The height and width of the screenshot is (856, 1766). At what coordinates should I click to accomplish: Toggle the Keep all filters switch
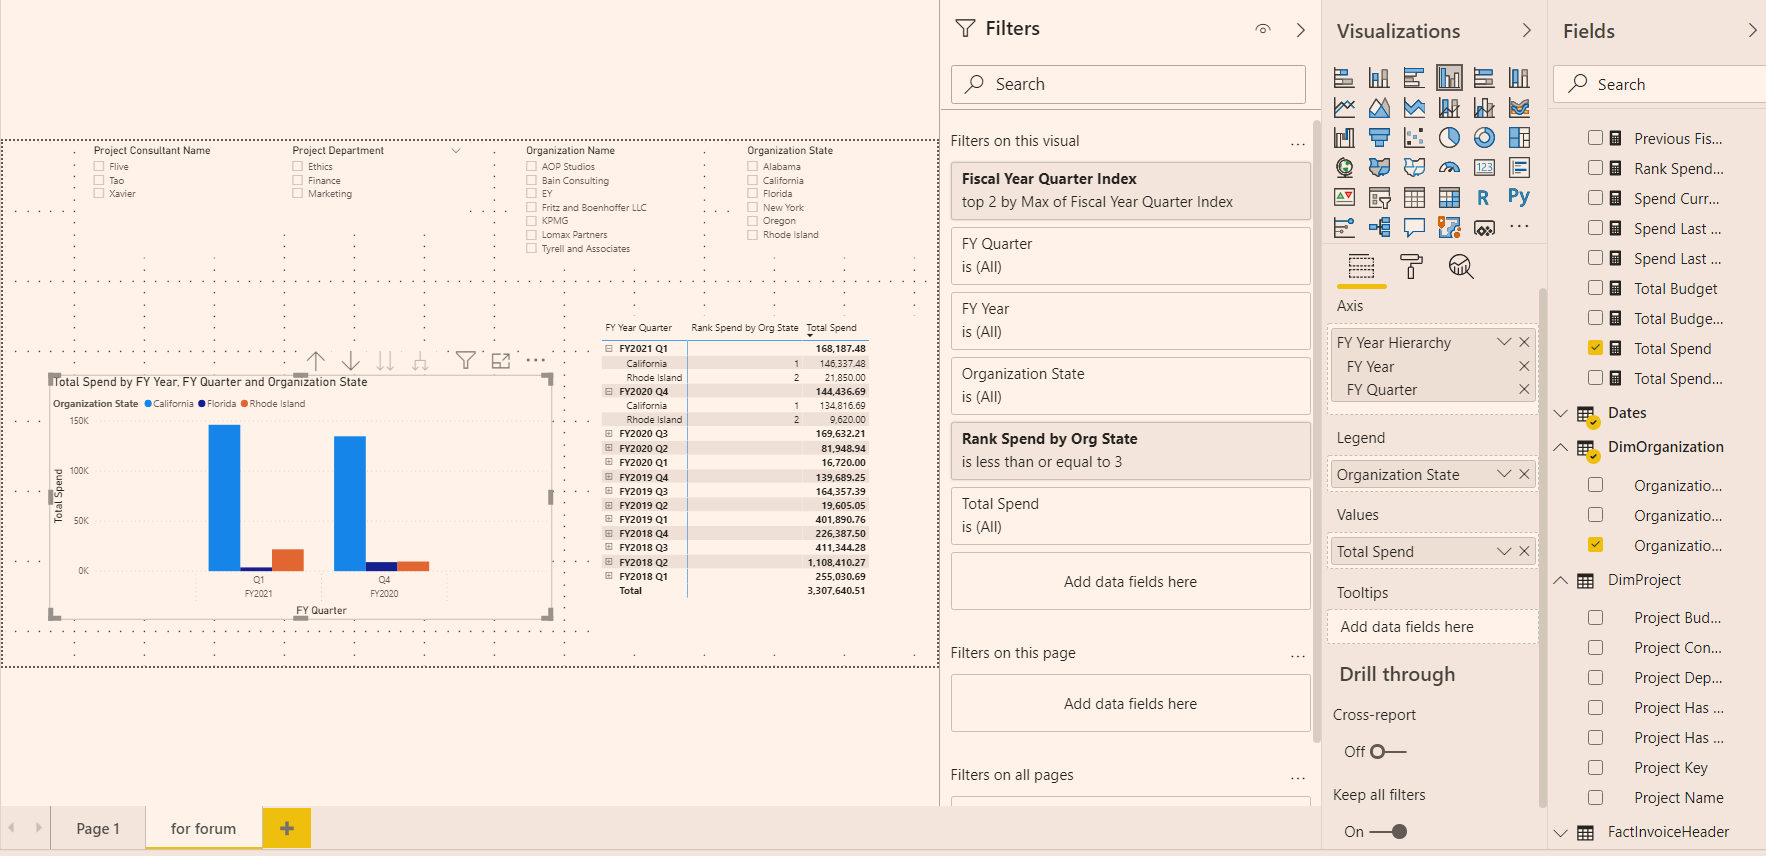pos(1389,831)
